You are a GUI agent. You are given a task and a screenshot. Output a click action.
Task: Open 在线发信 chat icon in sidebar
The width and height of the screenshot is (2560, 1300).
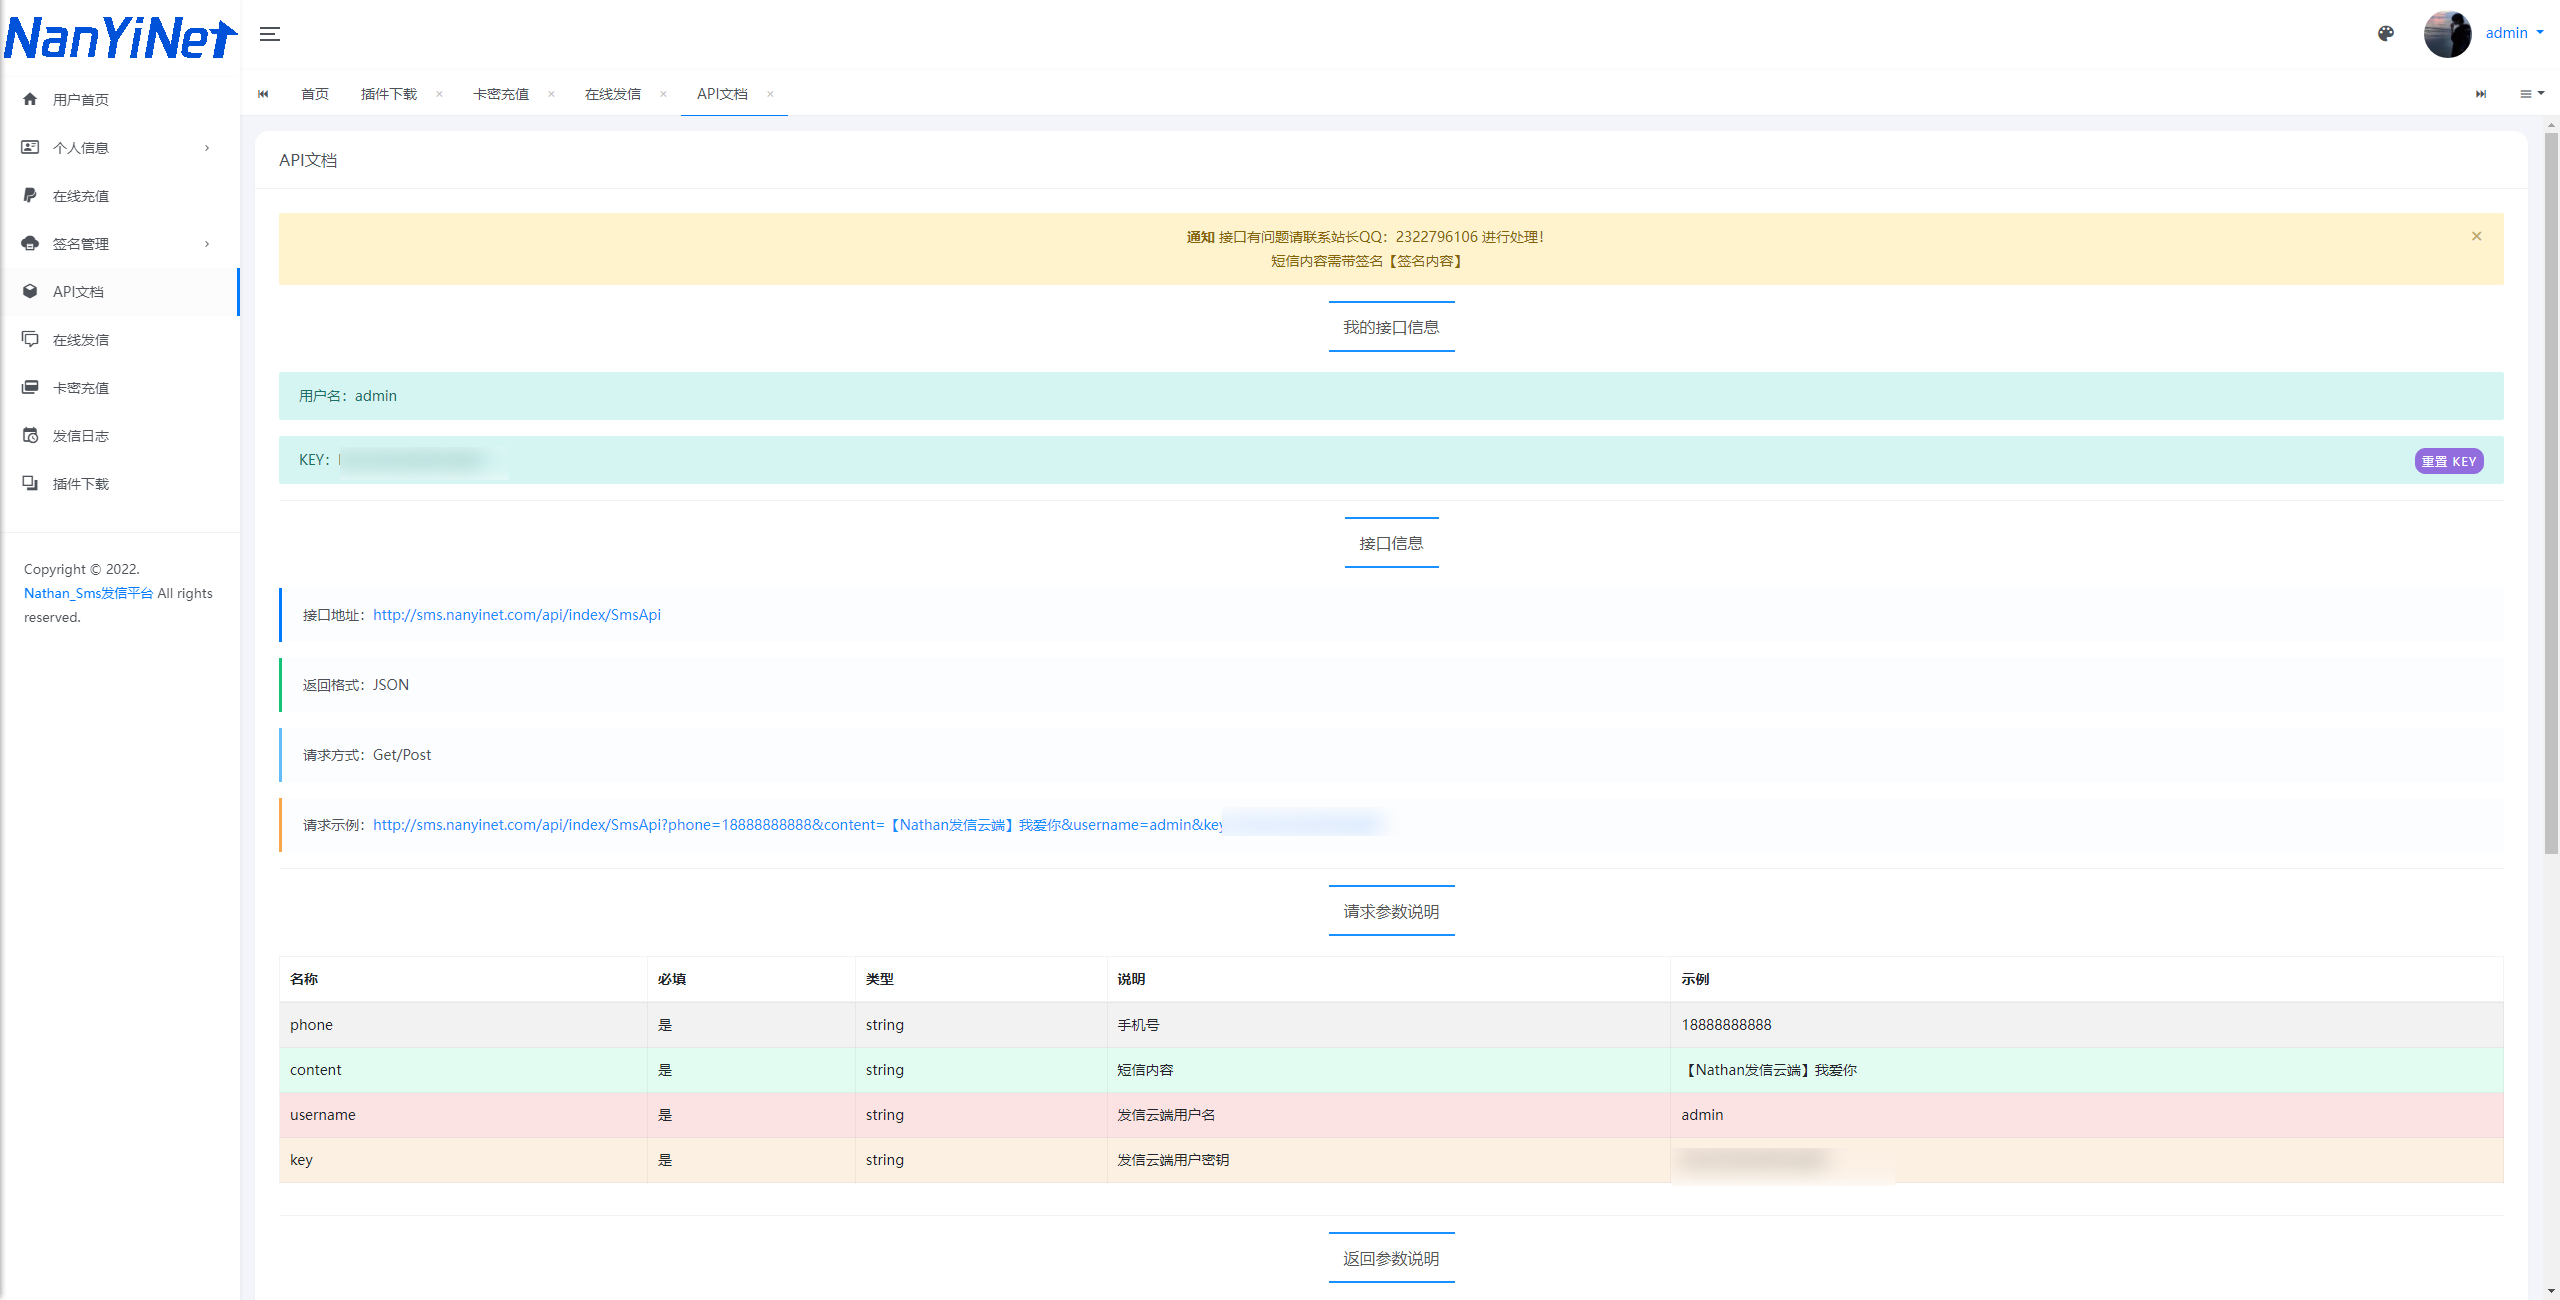coord(30,339)
